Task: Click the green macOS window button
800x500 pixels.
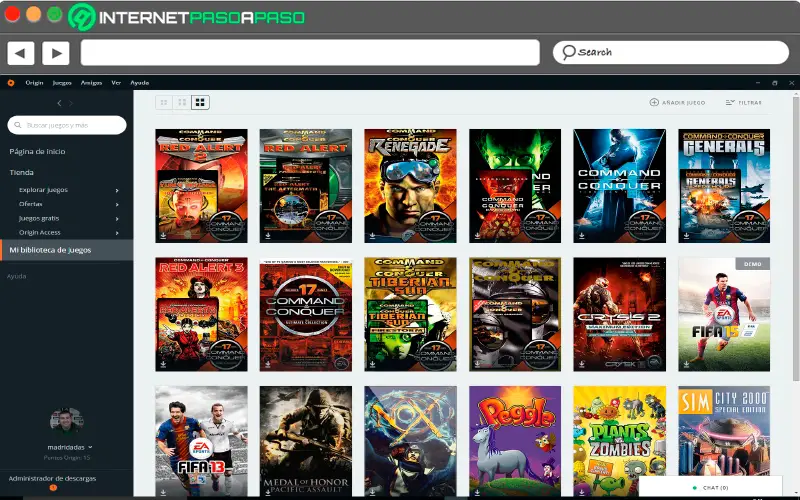Action: (x=55, y=14)
